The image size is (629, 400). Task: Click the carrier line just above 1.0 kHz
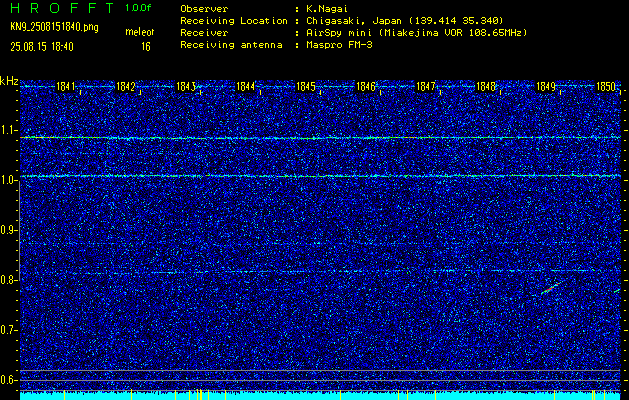point(320,176)
